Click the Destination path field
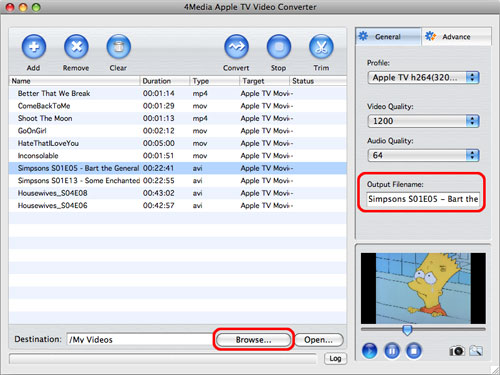Screen dimensions: 500x375 tap(140, 340)
